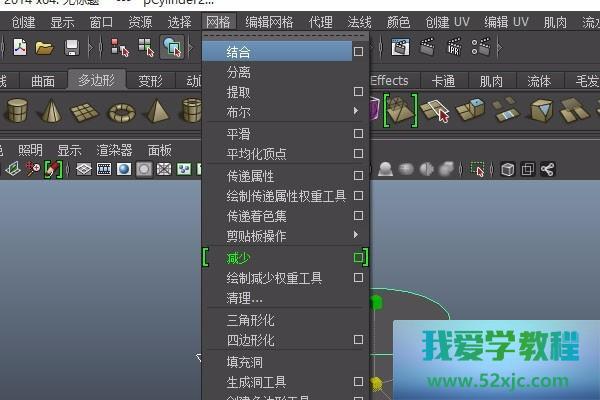Click the render current frame clapperboard icon
Viewport: 600px width, 400px height.
[401, 46]
